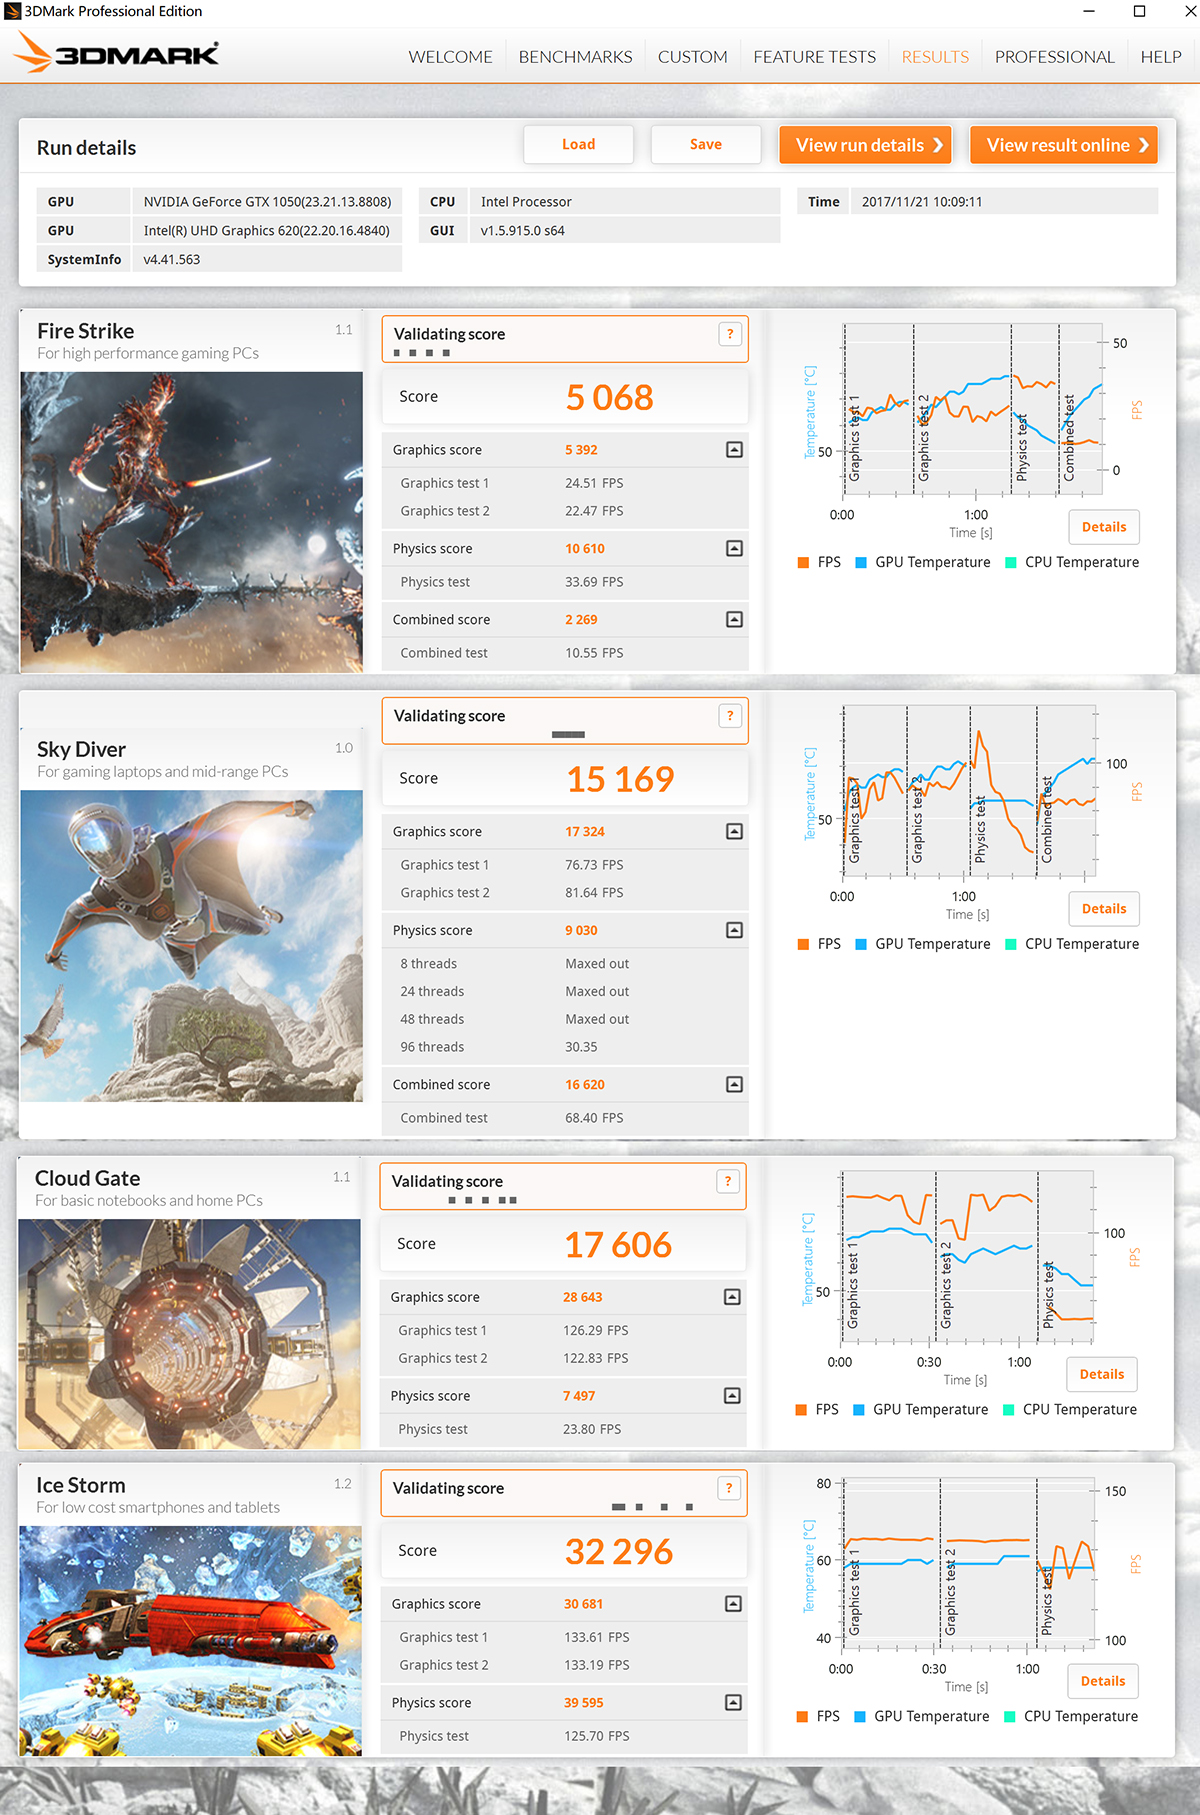Maximize the 3DMark window

1139,11
